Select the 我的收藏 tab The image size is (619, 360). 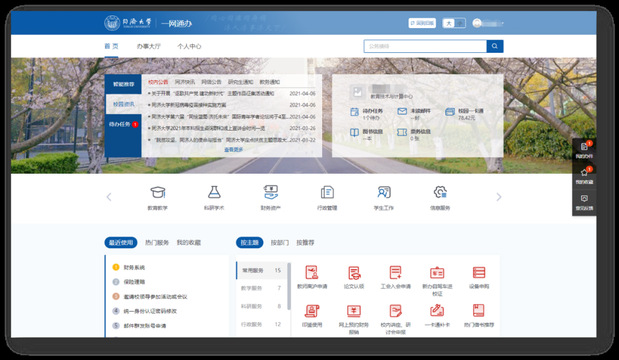(x=189, y=242)
